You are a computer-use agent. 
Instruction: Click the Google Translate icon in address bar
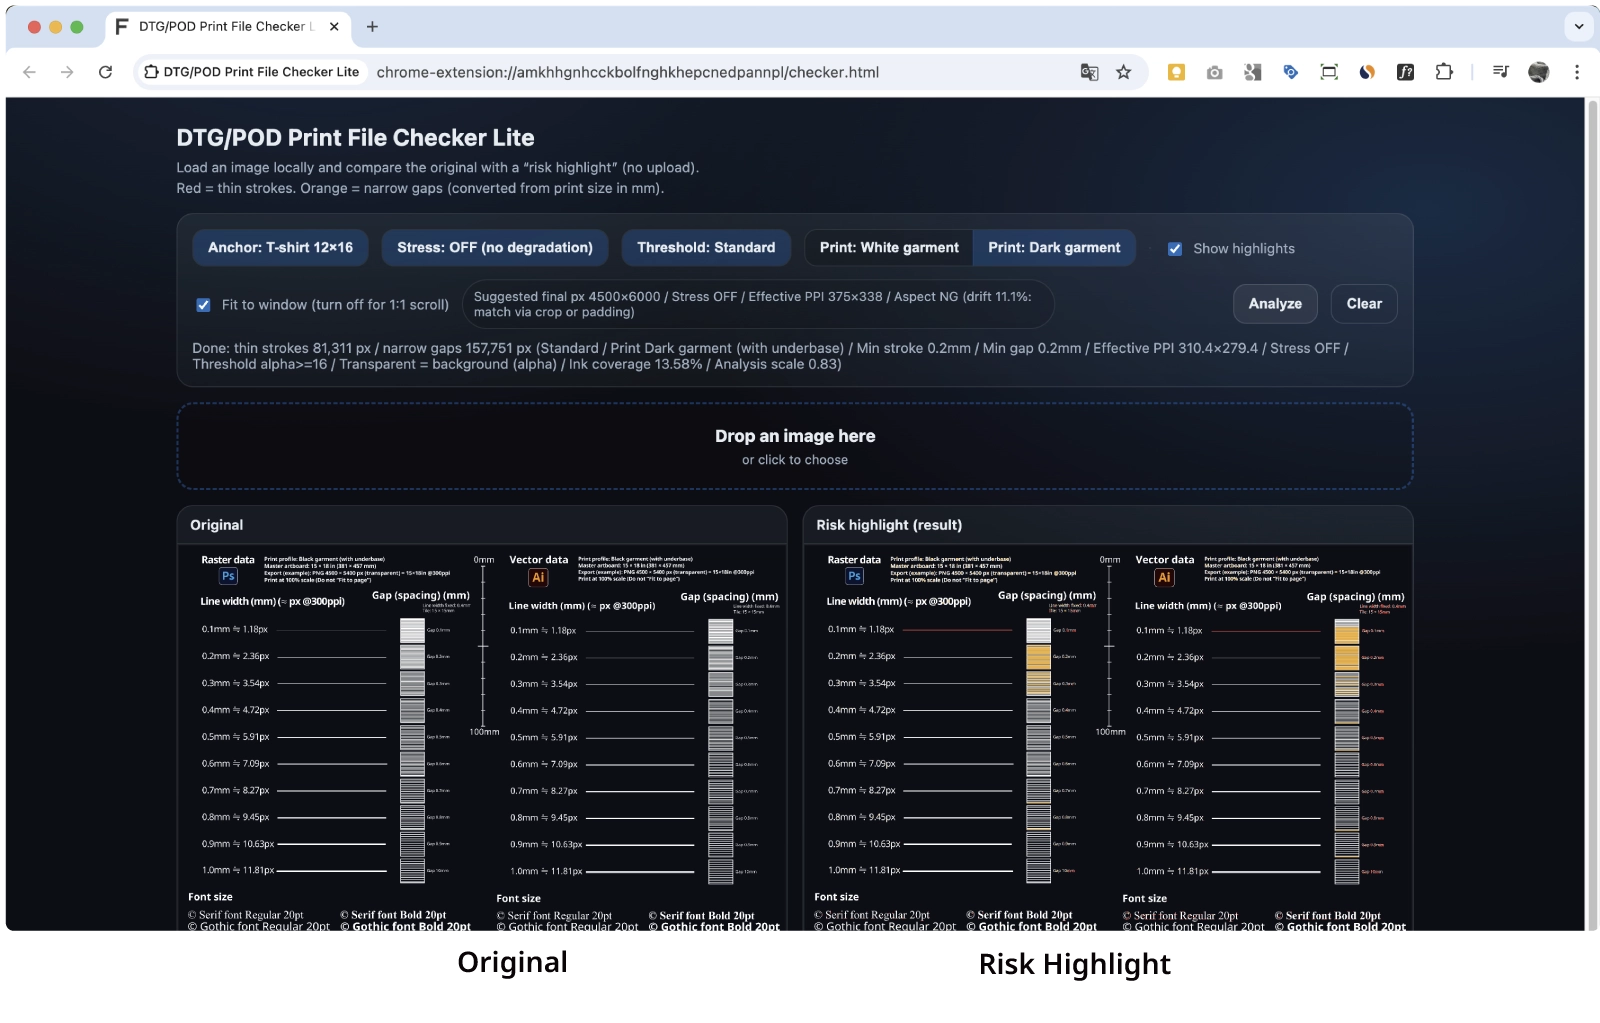[1089, 72]
